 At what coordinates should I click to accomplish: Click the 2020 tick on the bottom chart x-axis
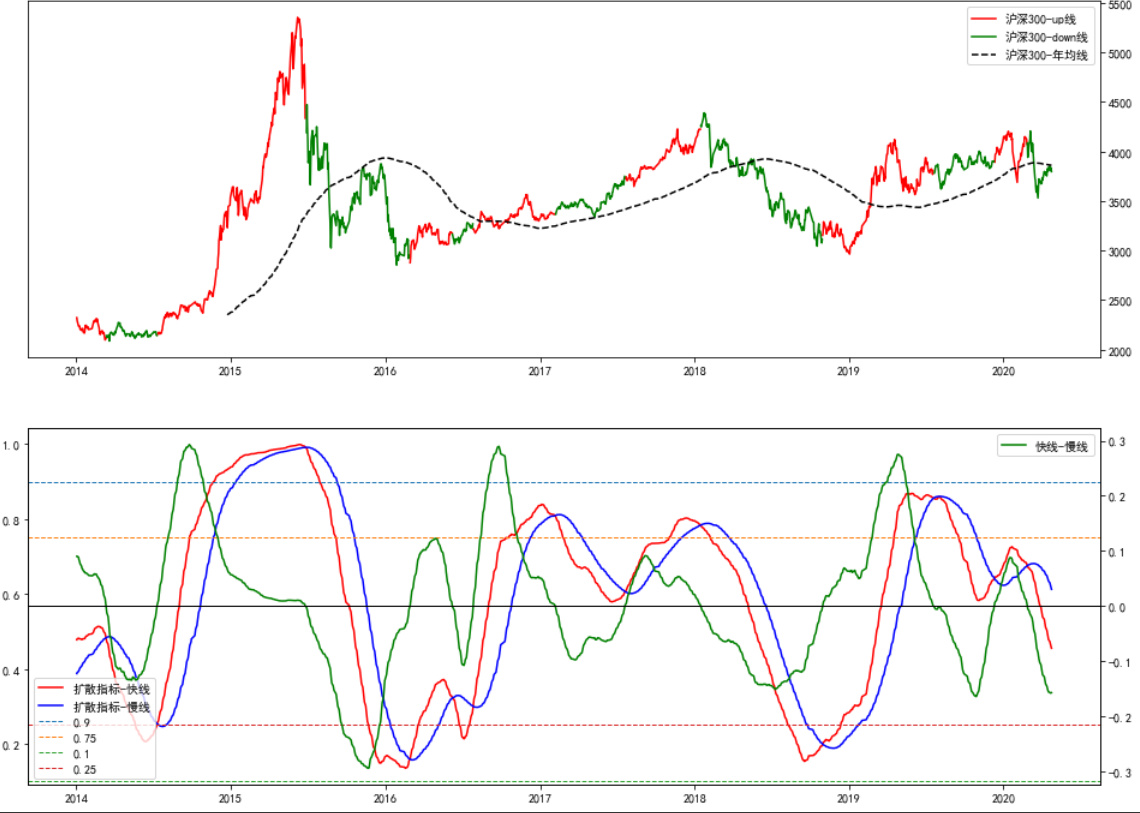1003,799
